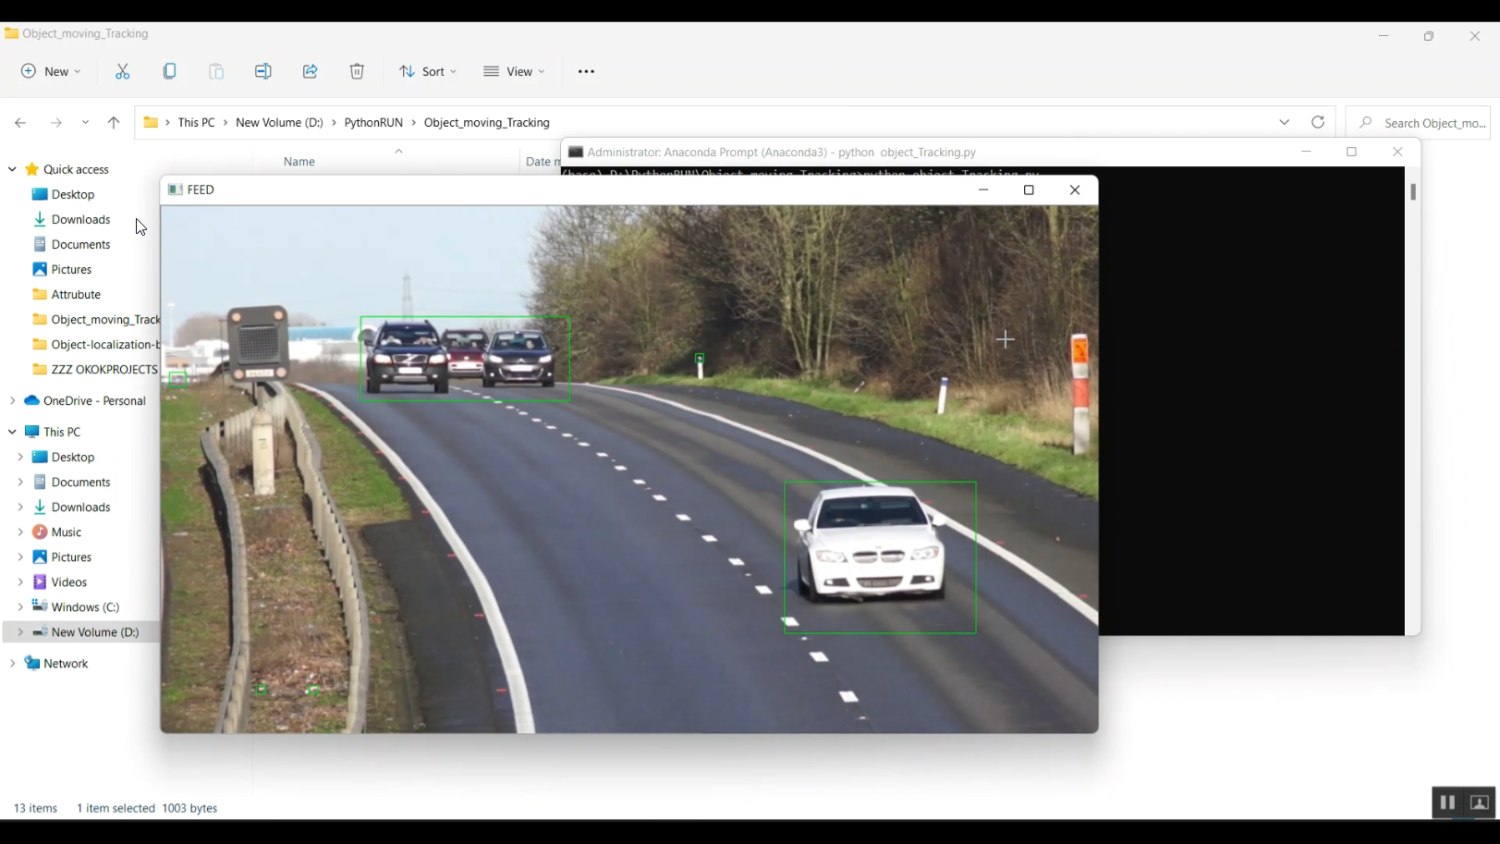
Task: Navigate up one folder level
Action: [x=113, y=122]
